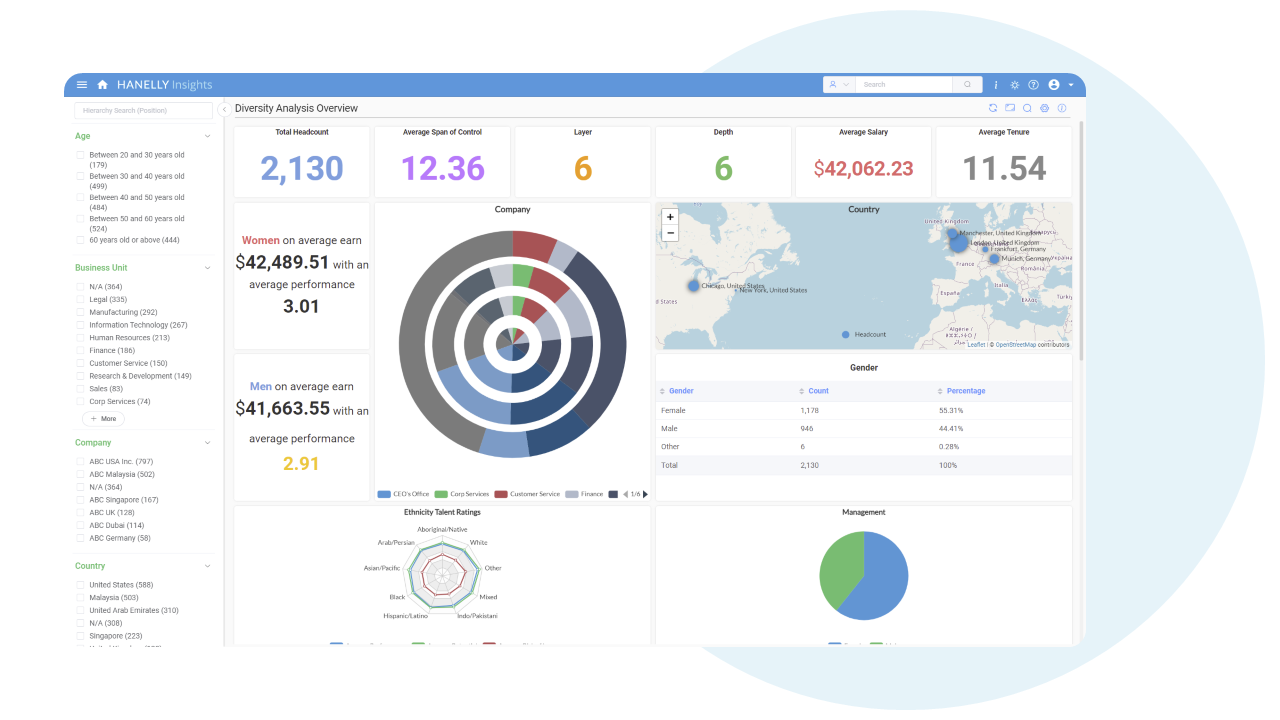This screenshot has width=1280, height=720.
Task: Open the magnifier search icon on dashboard toolbar
Action: pos(1027,107)
